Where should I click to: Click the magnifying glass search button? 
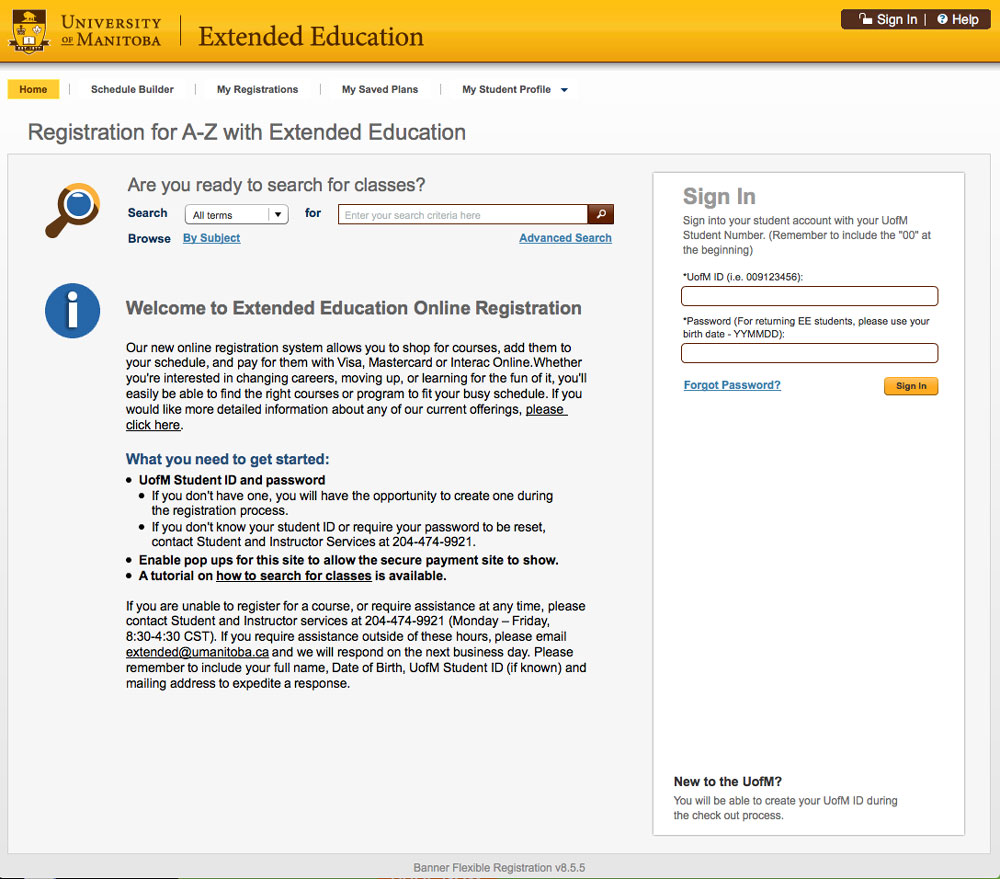[x=601, y=214]
